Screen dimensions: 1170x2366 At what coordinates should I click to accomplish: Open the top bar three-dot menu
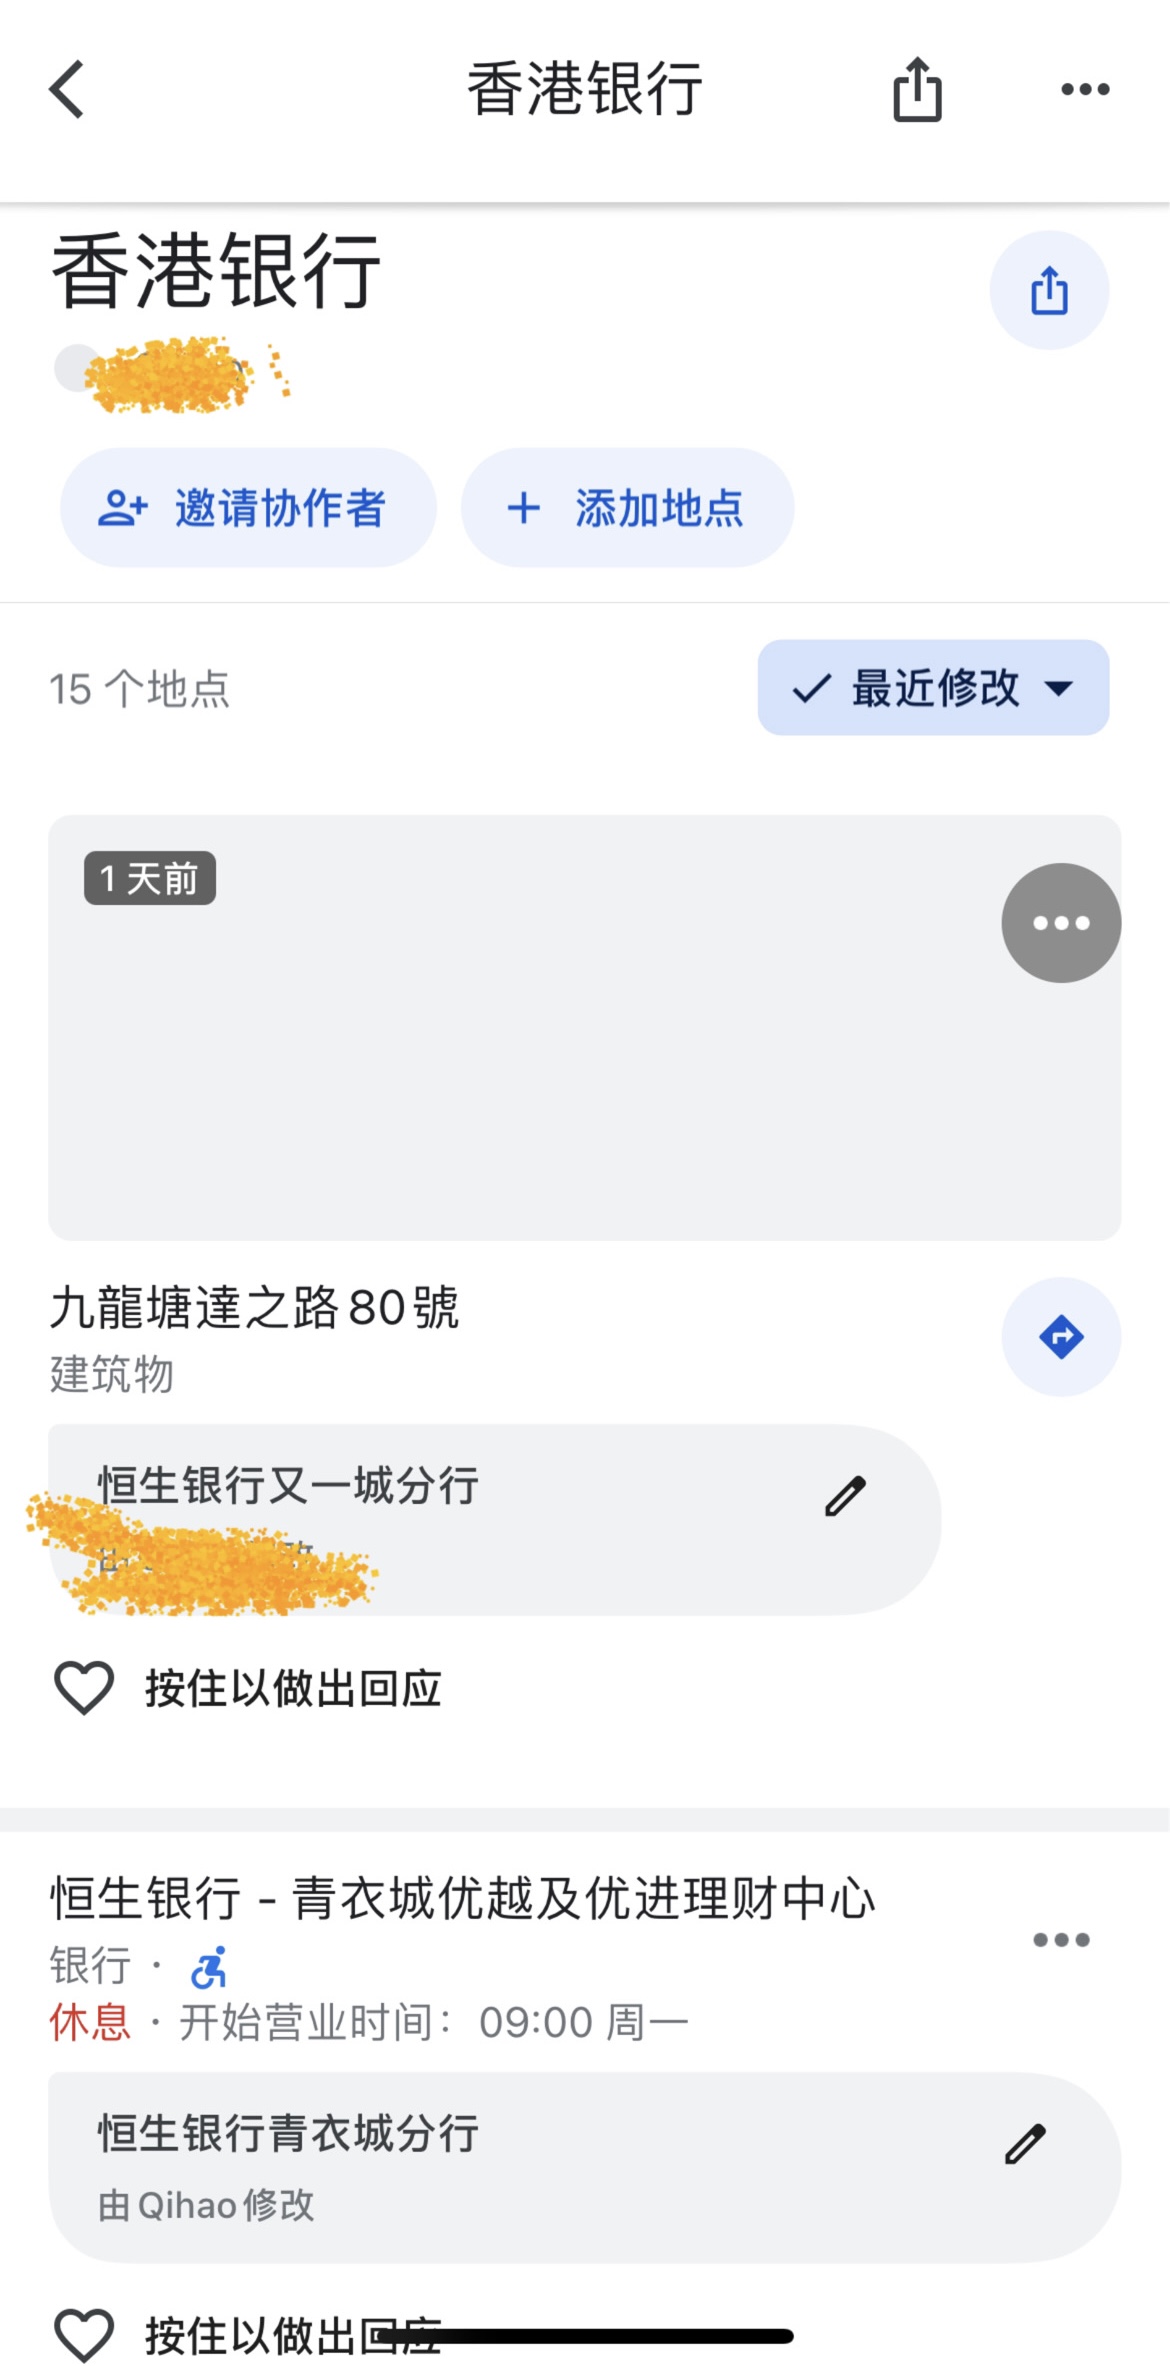pos(1085,90)
